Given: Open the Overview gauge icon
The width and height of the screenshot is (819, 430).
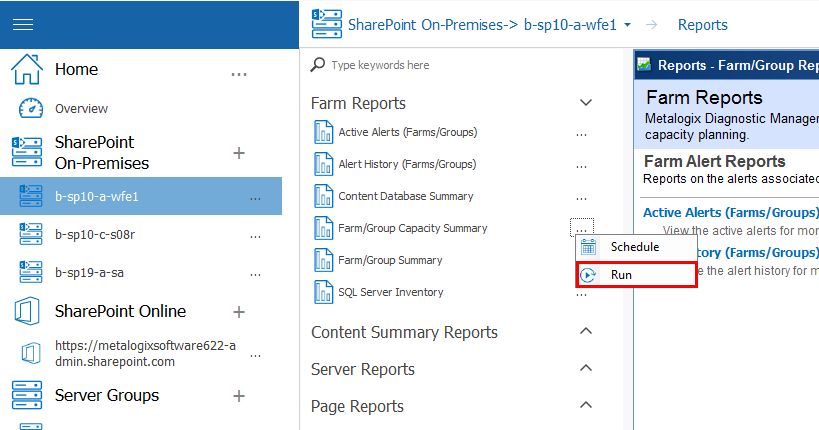Looking at the screenshot, I should coord(31,108).
